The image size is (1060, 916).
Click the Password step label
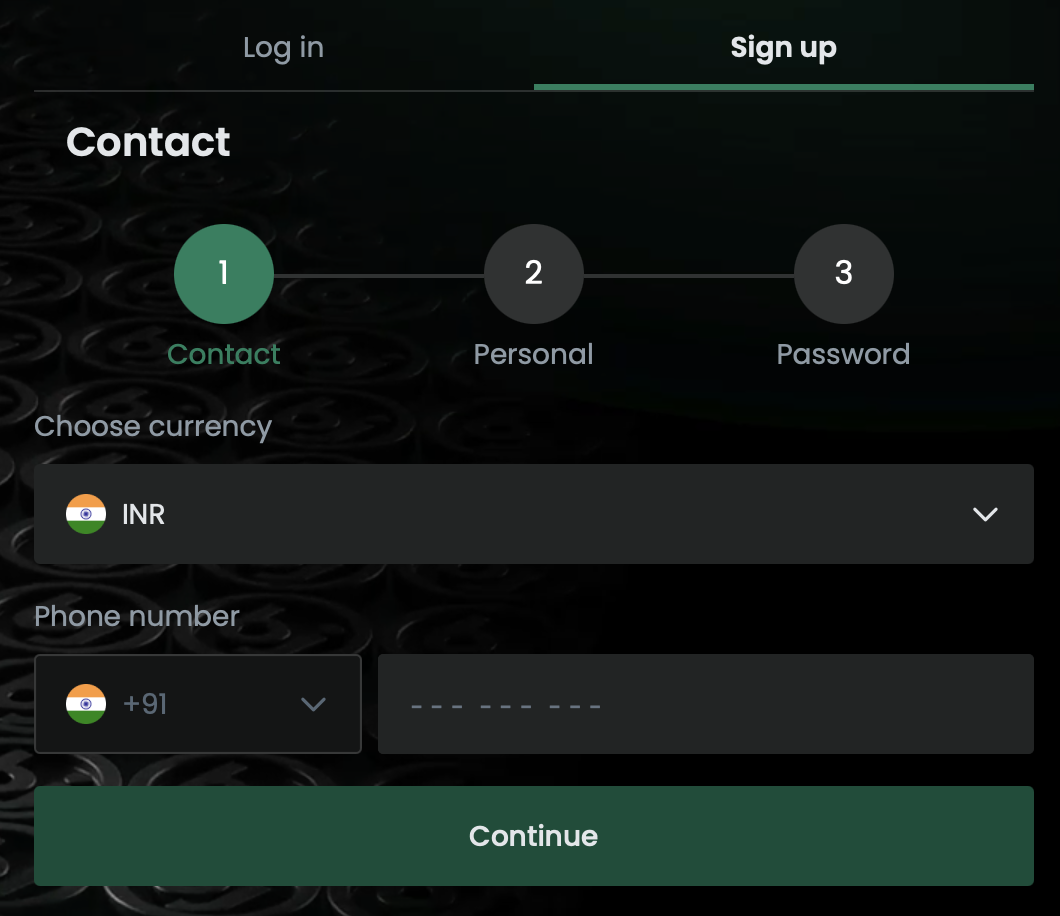843,353
